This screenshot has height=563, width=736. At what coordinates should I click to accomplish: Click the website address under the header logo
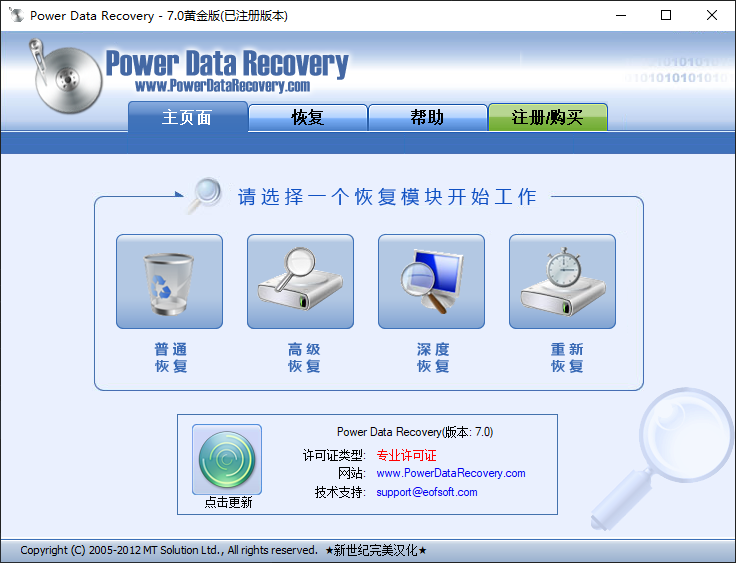pos(222,86)
